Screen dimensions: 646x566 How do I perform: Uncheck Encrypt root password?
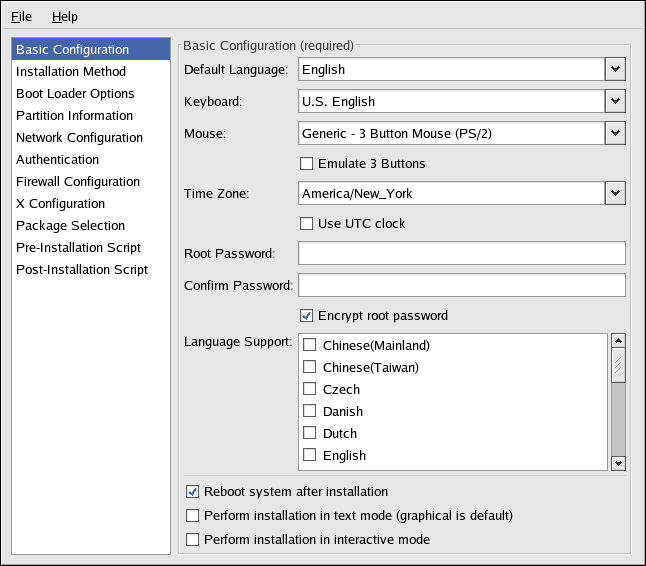pos(307,316)
